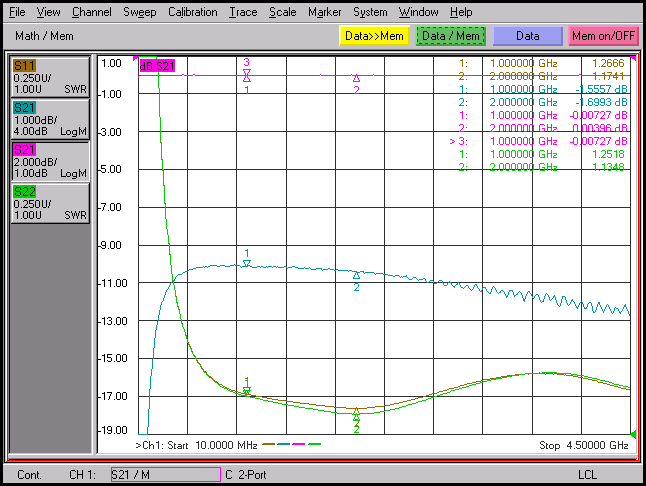The width and height of the screenshot is (646, 486).
Task: Toggle the Data / Mem display mode
Action: 451,36
